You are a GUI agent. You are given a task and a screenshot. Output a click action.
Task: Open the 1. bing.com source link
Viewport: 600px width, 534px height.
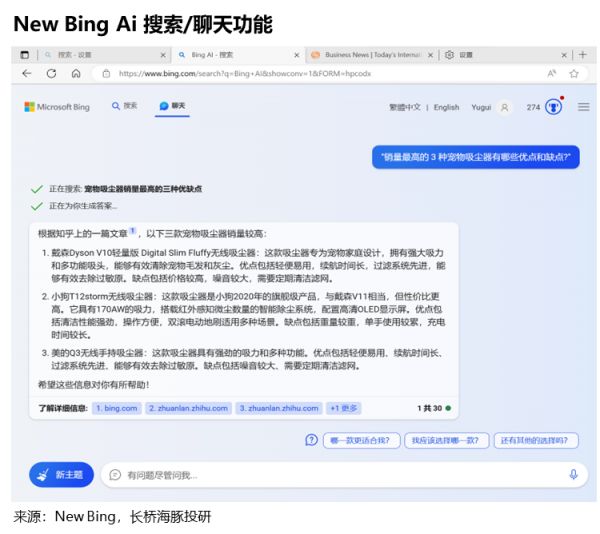point(116,408)
